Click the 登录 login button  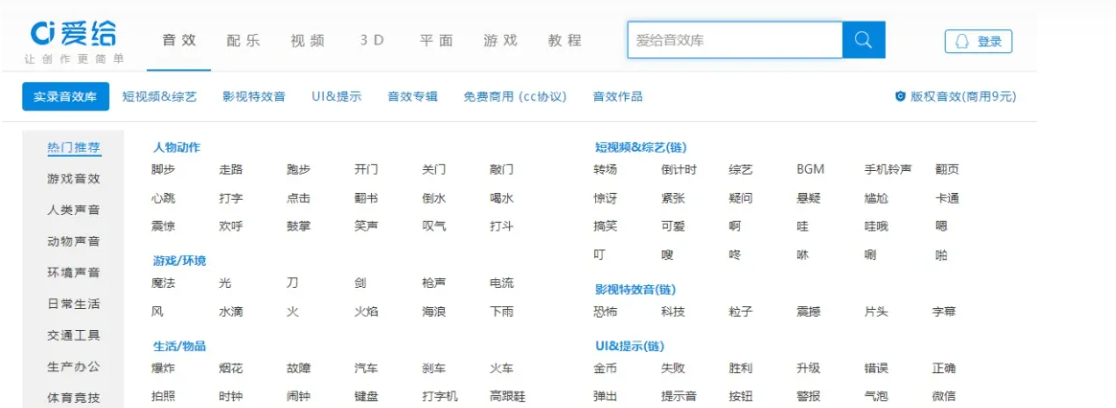tap(978, 41)
